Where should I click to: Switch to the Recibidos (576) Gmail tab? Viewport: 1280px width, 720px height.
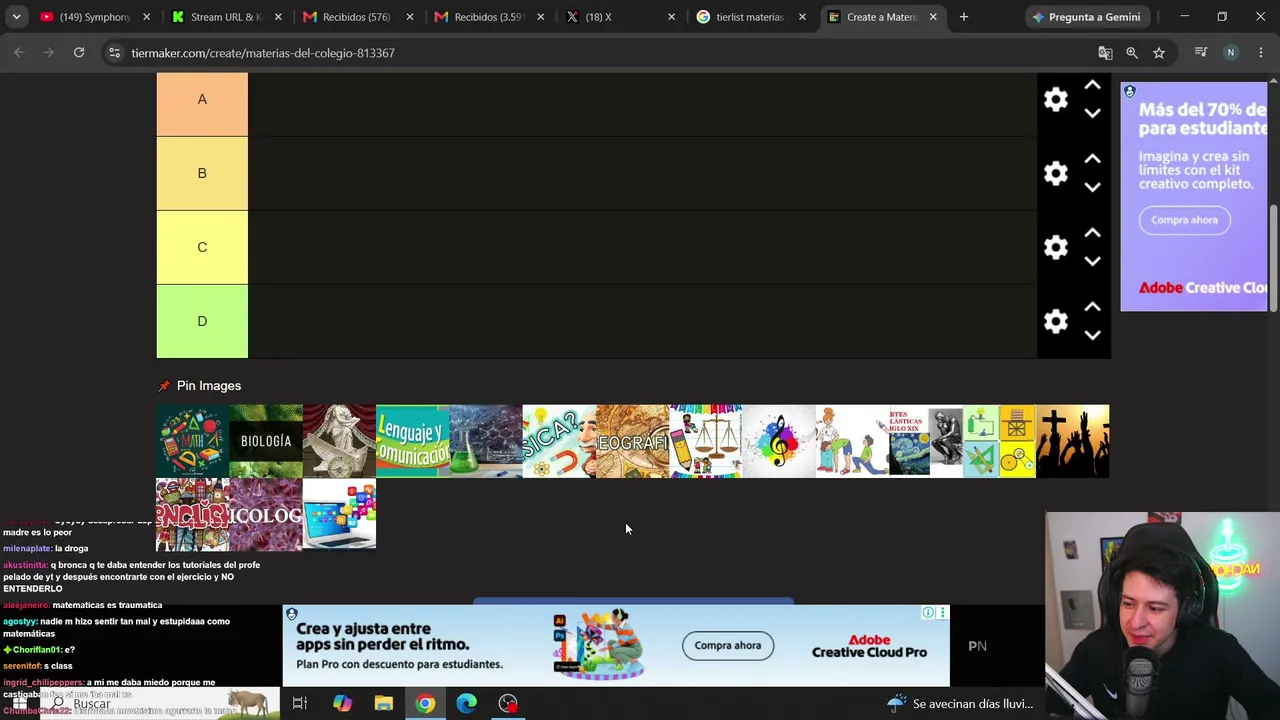[x=357, y=17]
